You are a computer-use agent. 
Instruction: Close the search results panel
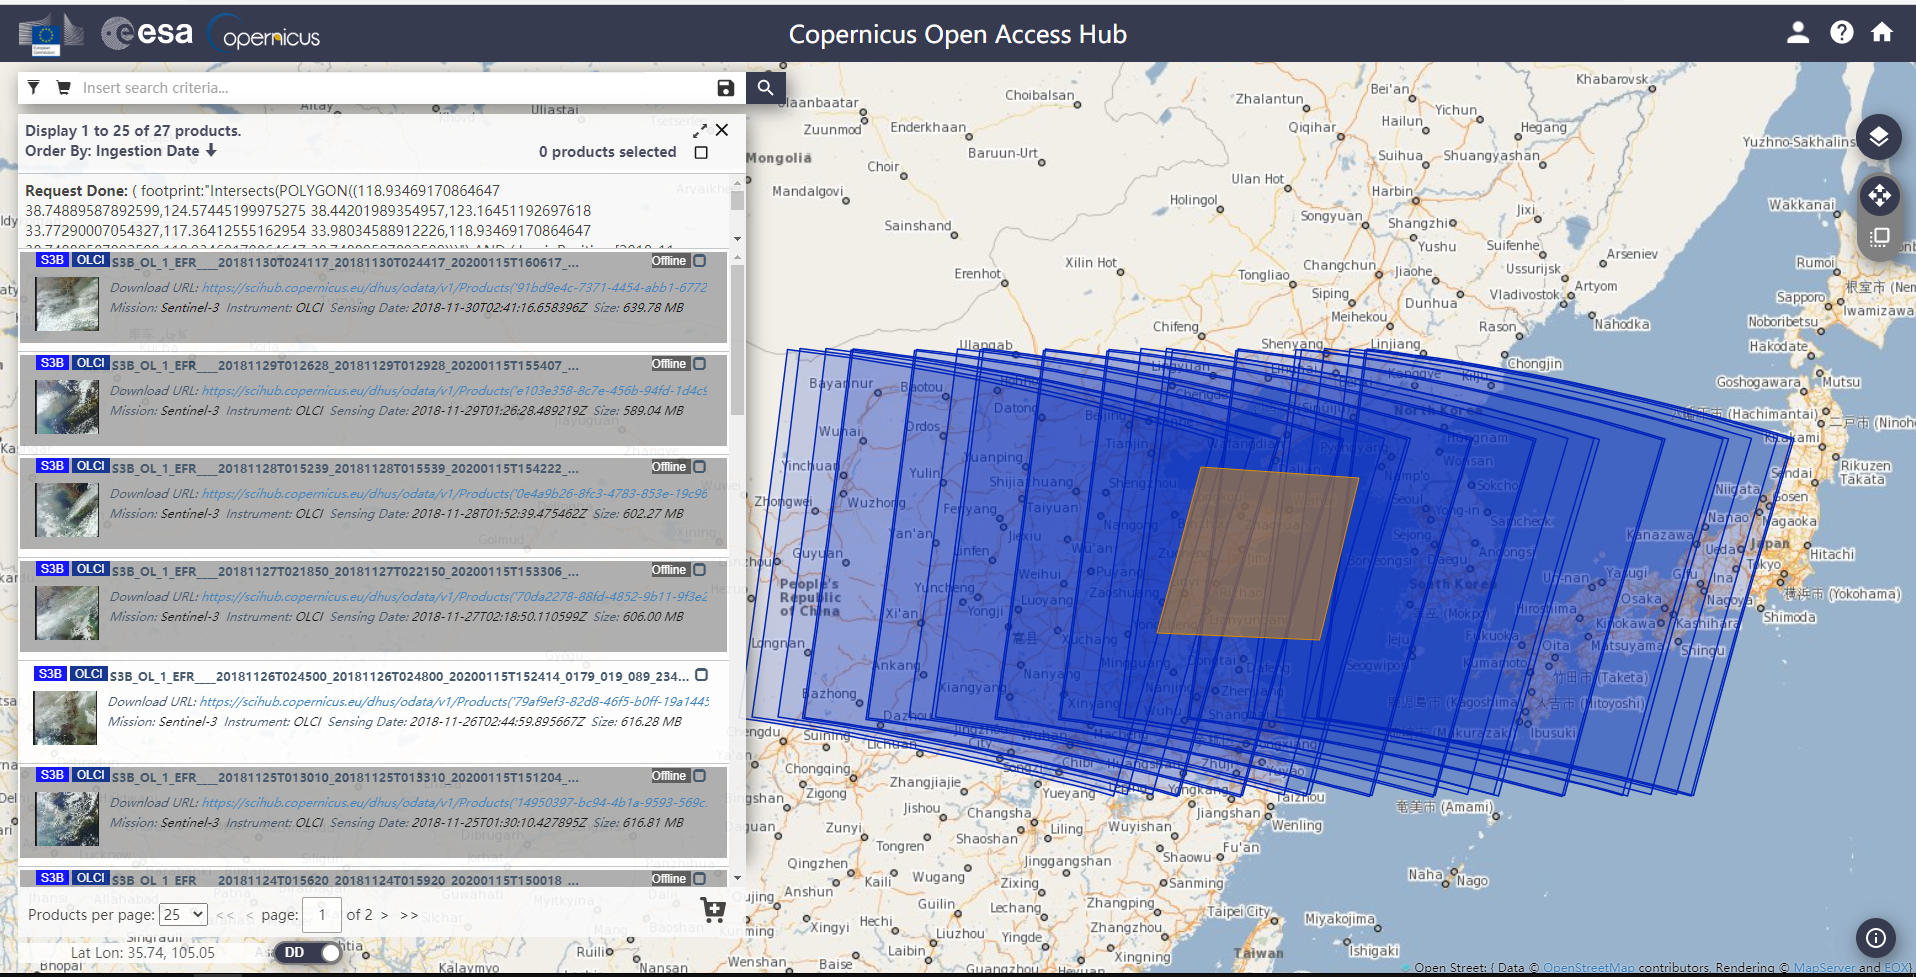(722, 130)
